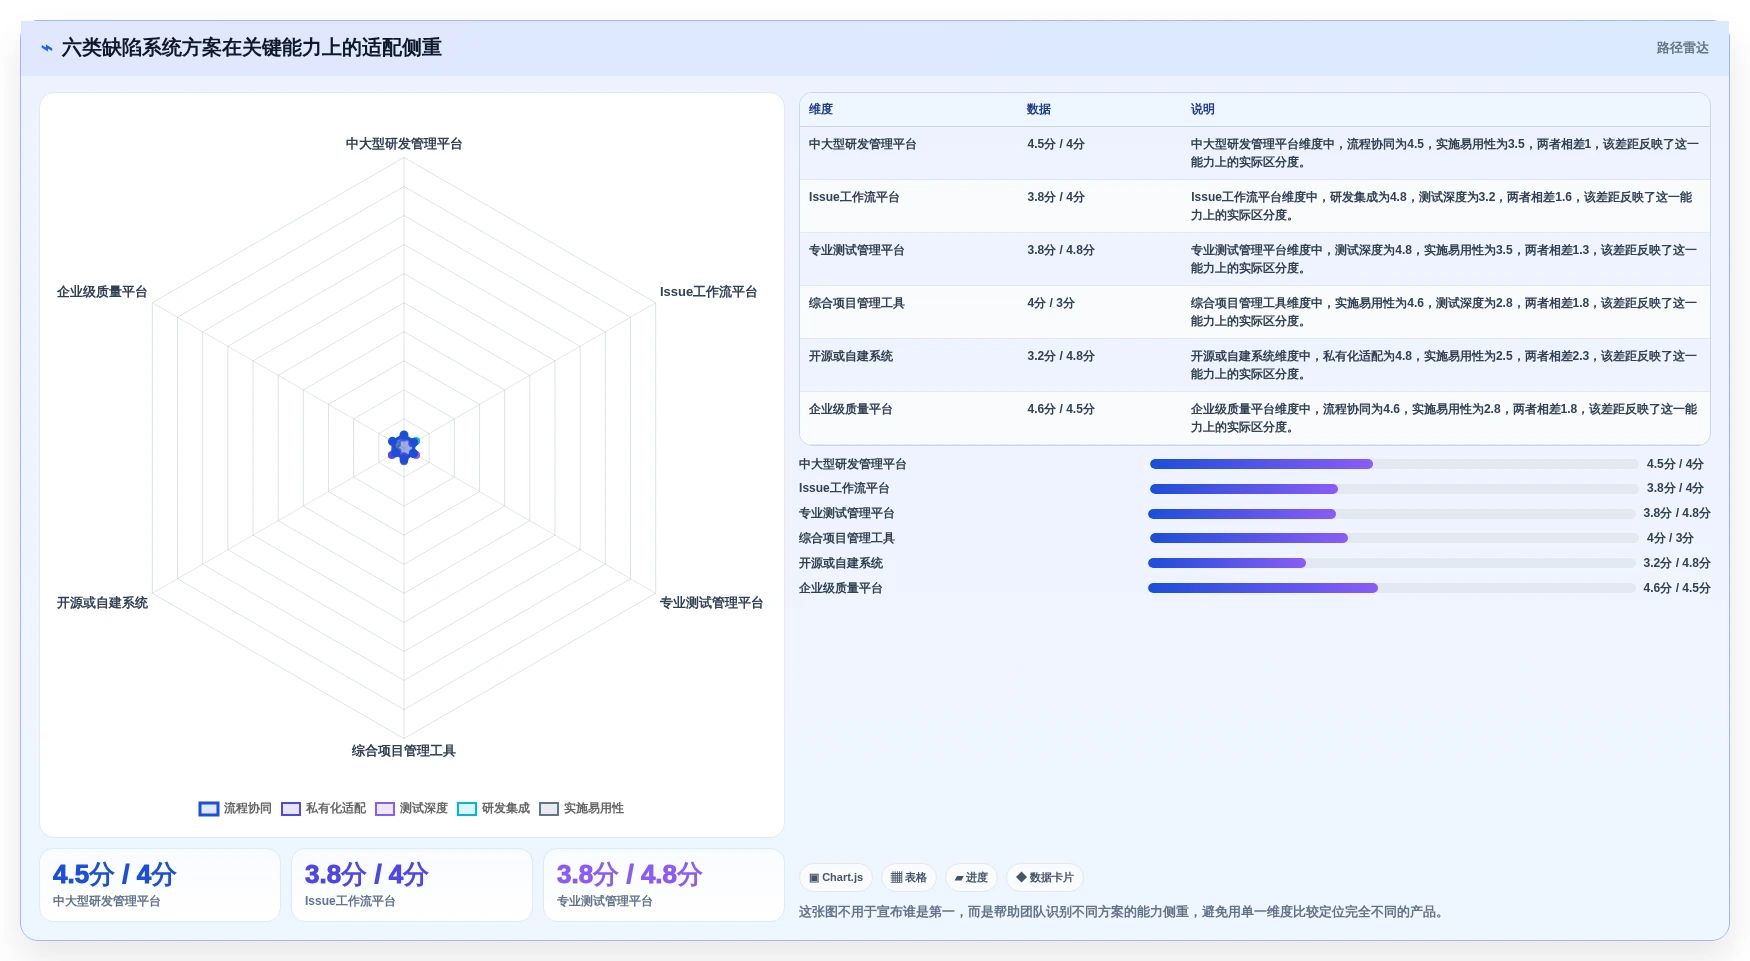This screenshot has width=1750, height=961.
Task: Open the 3.8分 / 4.8分 专业测试管理平台 card
Action: (x=664, y=885)
